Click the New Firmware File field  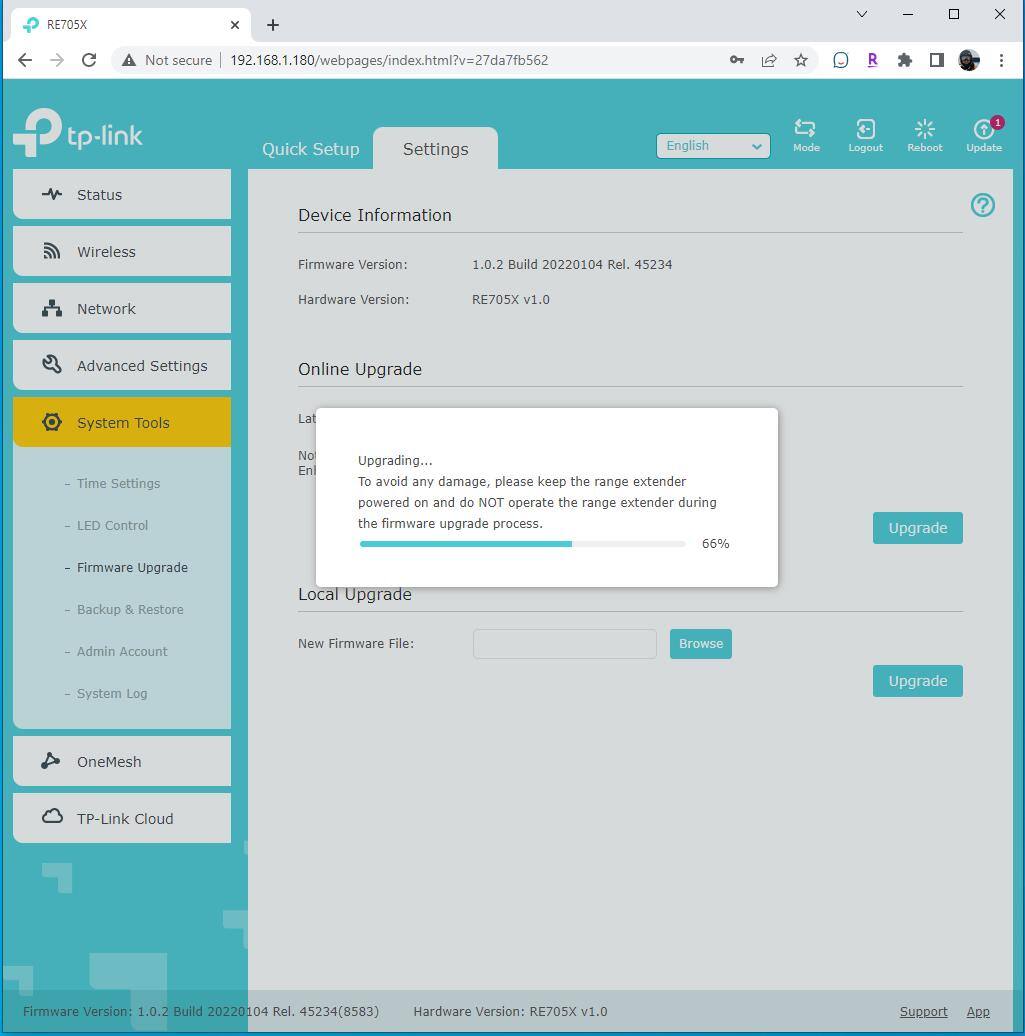(564, 644)
